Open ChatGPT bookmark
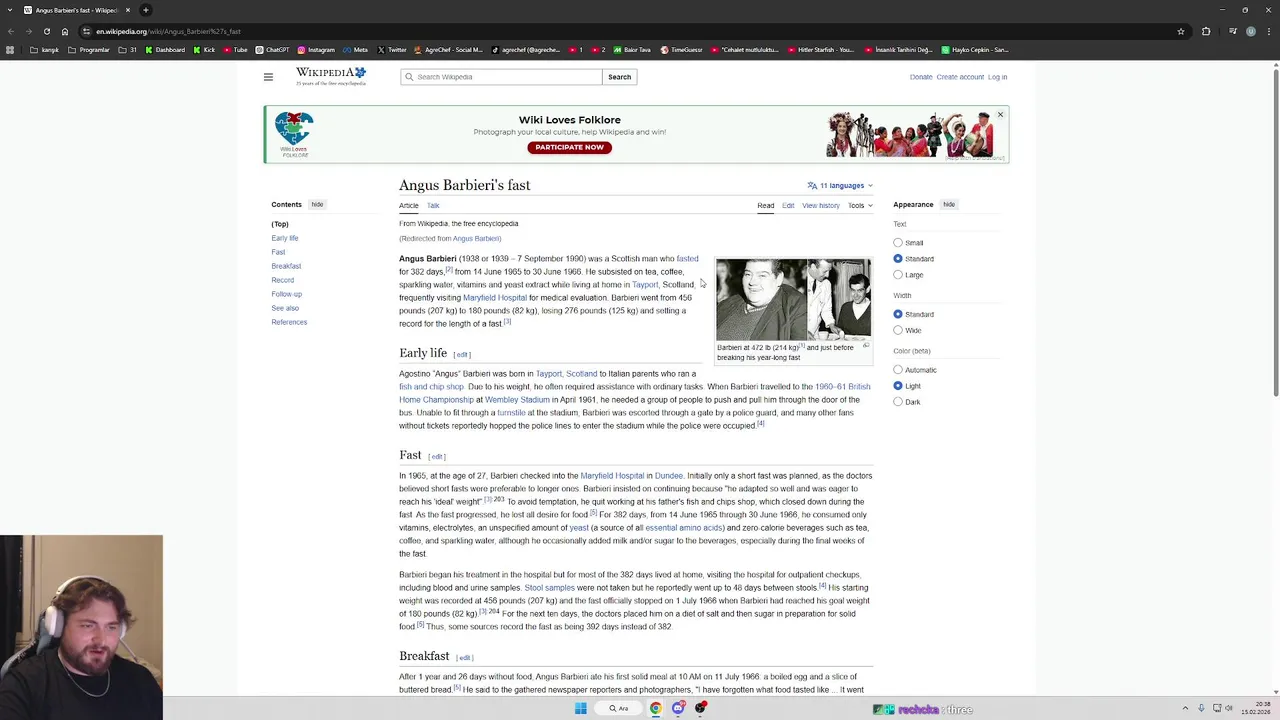 273,50
